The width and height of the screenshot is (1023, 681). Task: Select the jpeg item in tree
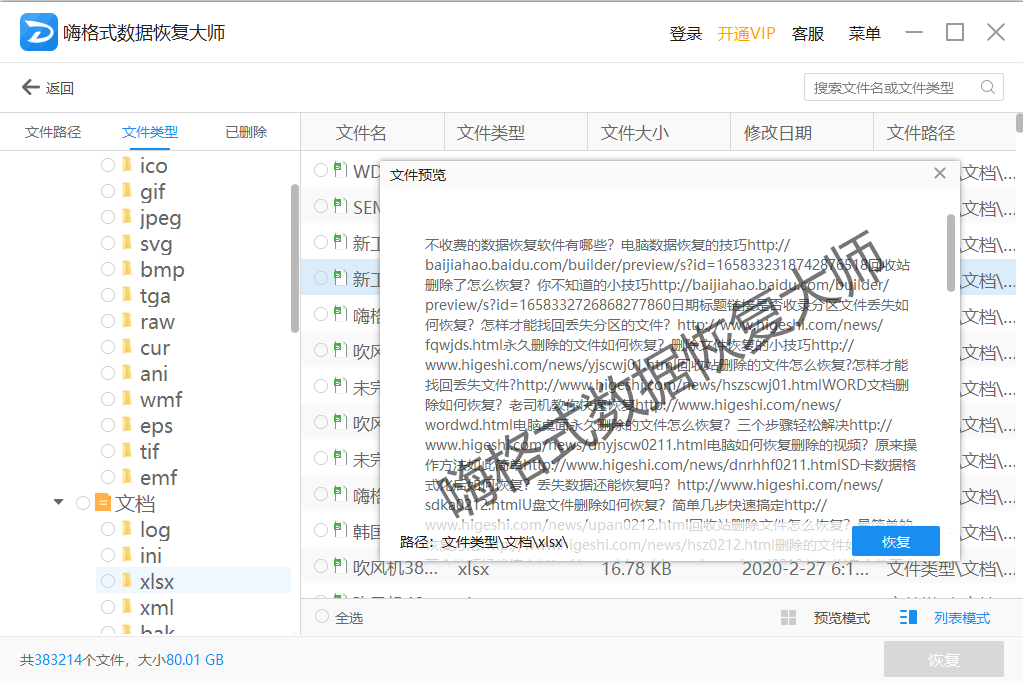pyautogui.click(x=160, y=217)
